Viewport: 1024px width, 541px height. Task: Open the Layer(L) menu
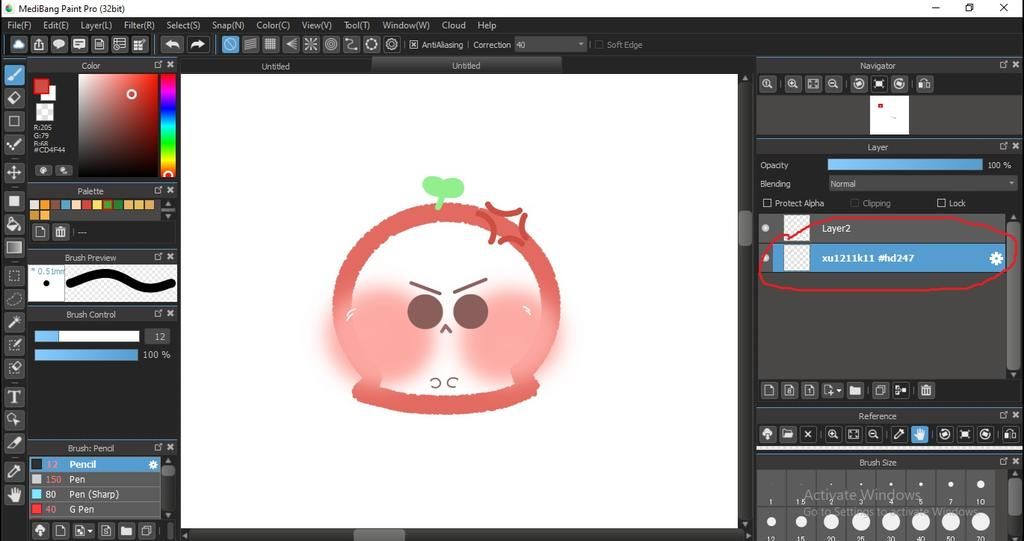pos(96,25)
